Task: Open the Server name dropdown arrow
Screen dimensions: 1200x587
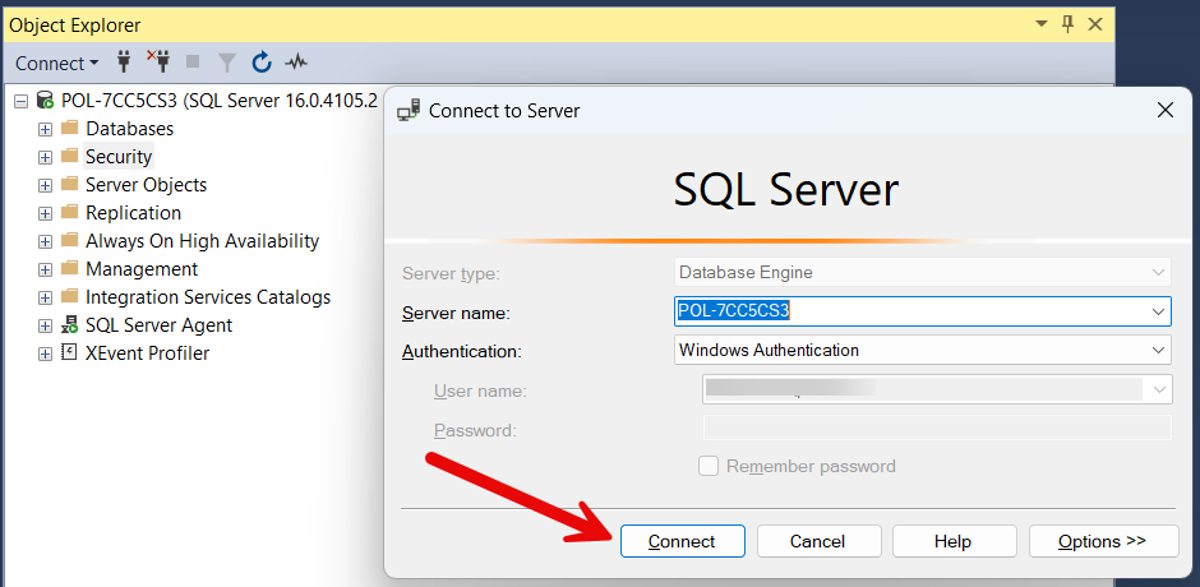Action: coord(1158,312)
